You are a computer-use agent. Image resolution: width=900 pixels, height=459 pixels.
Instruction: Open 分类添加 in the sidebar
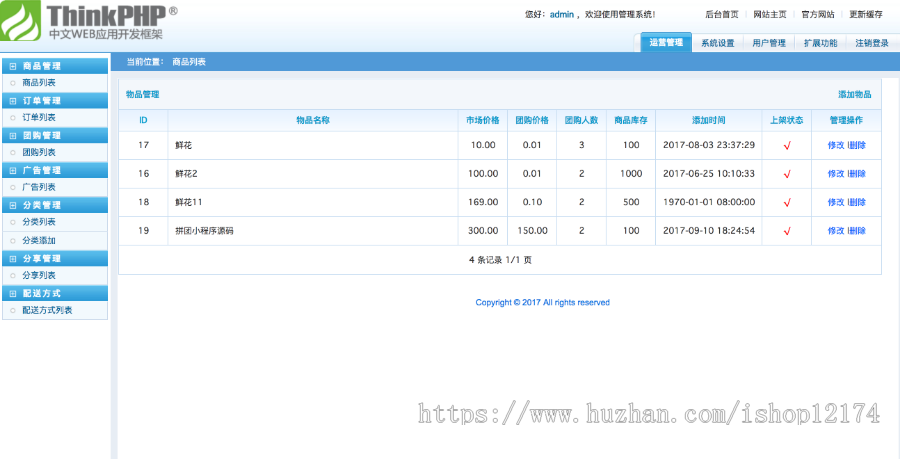[39, 240]
